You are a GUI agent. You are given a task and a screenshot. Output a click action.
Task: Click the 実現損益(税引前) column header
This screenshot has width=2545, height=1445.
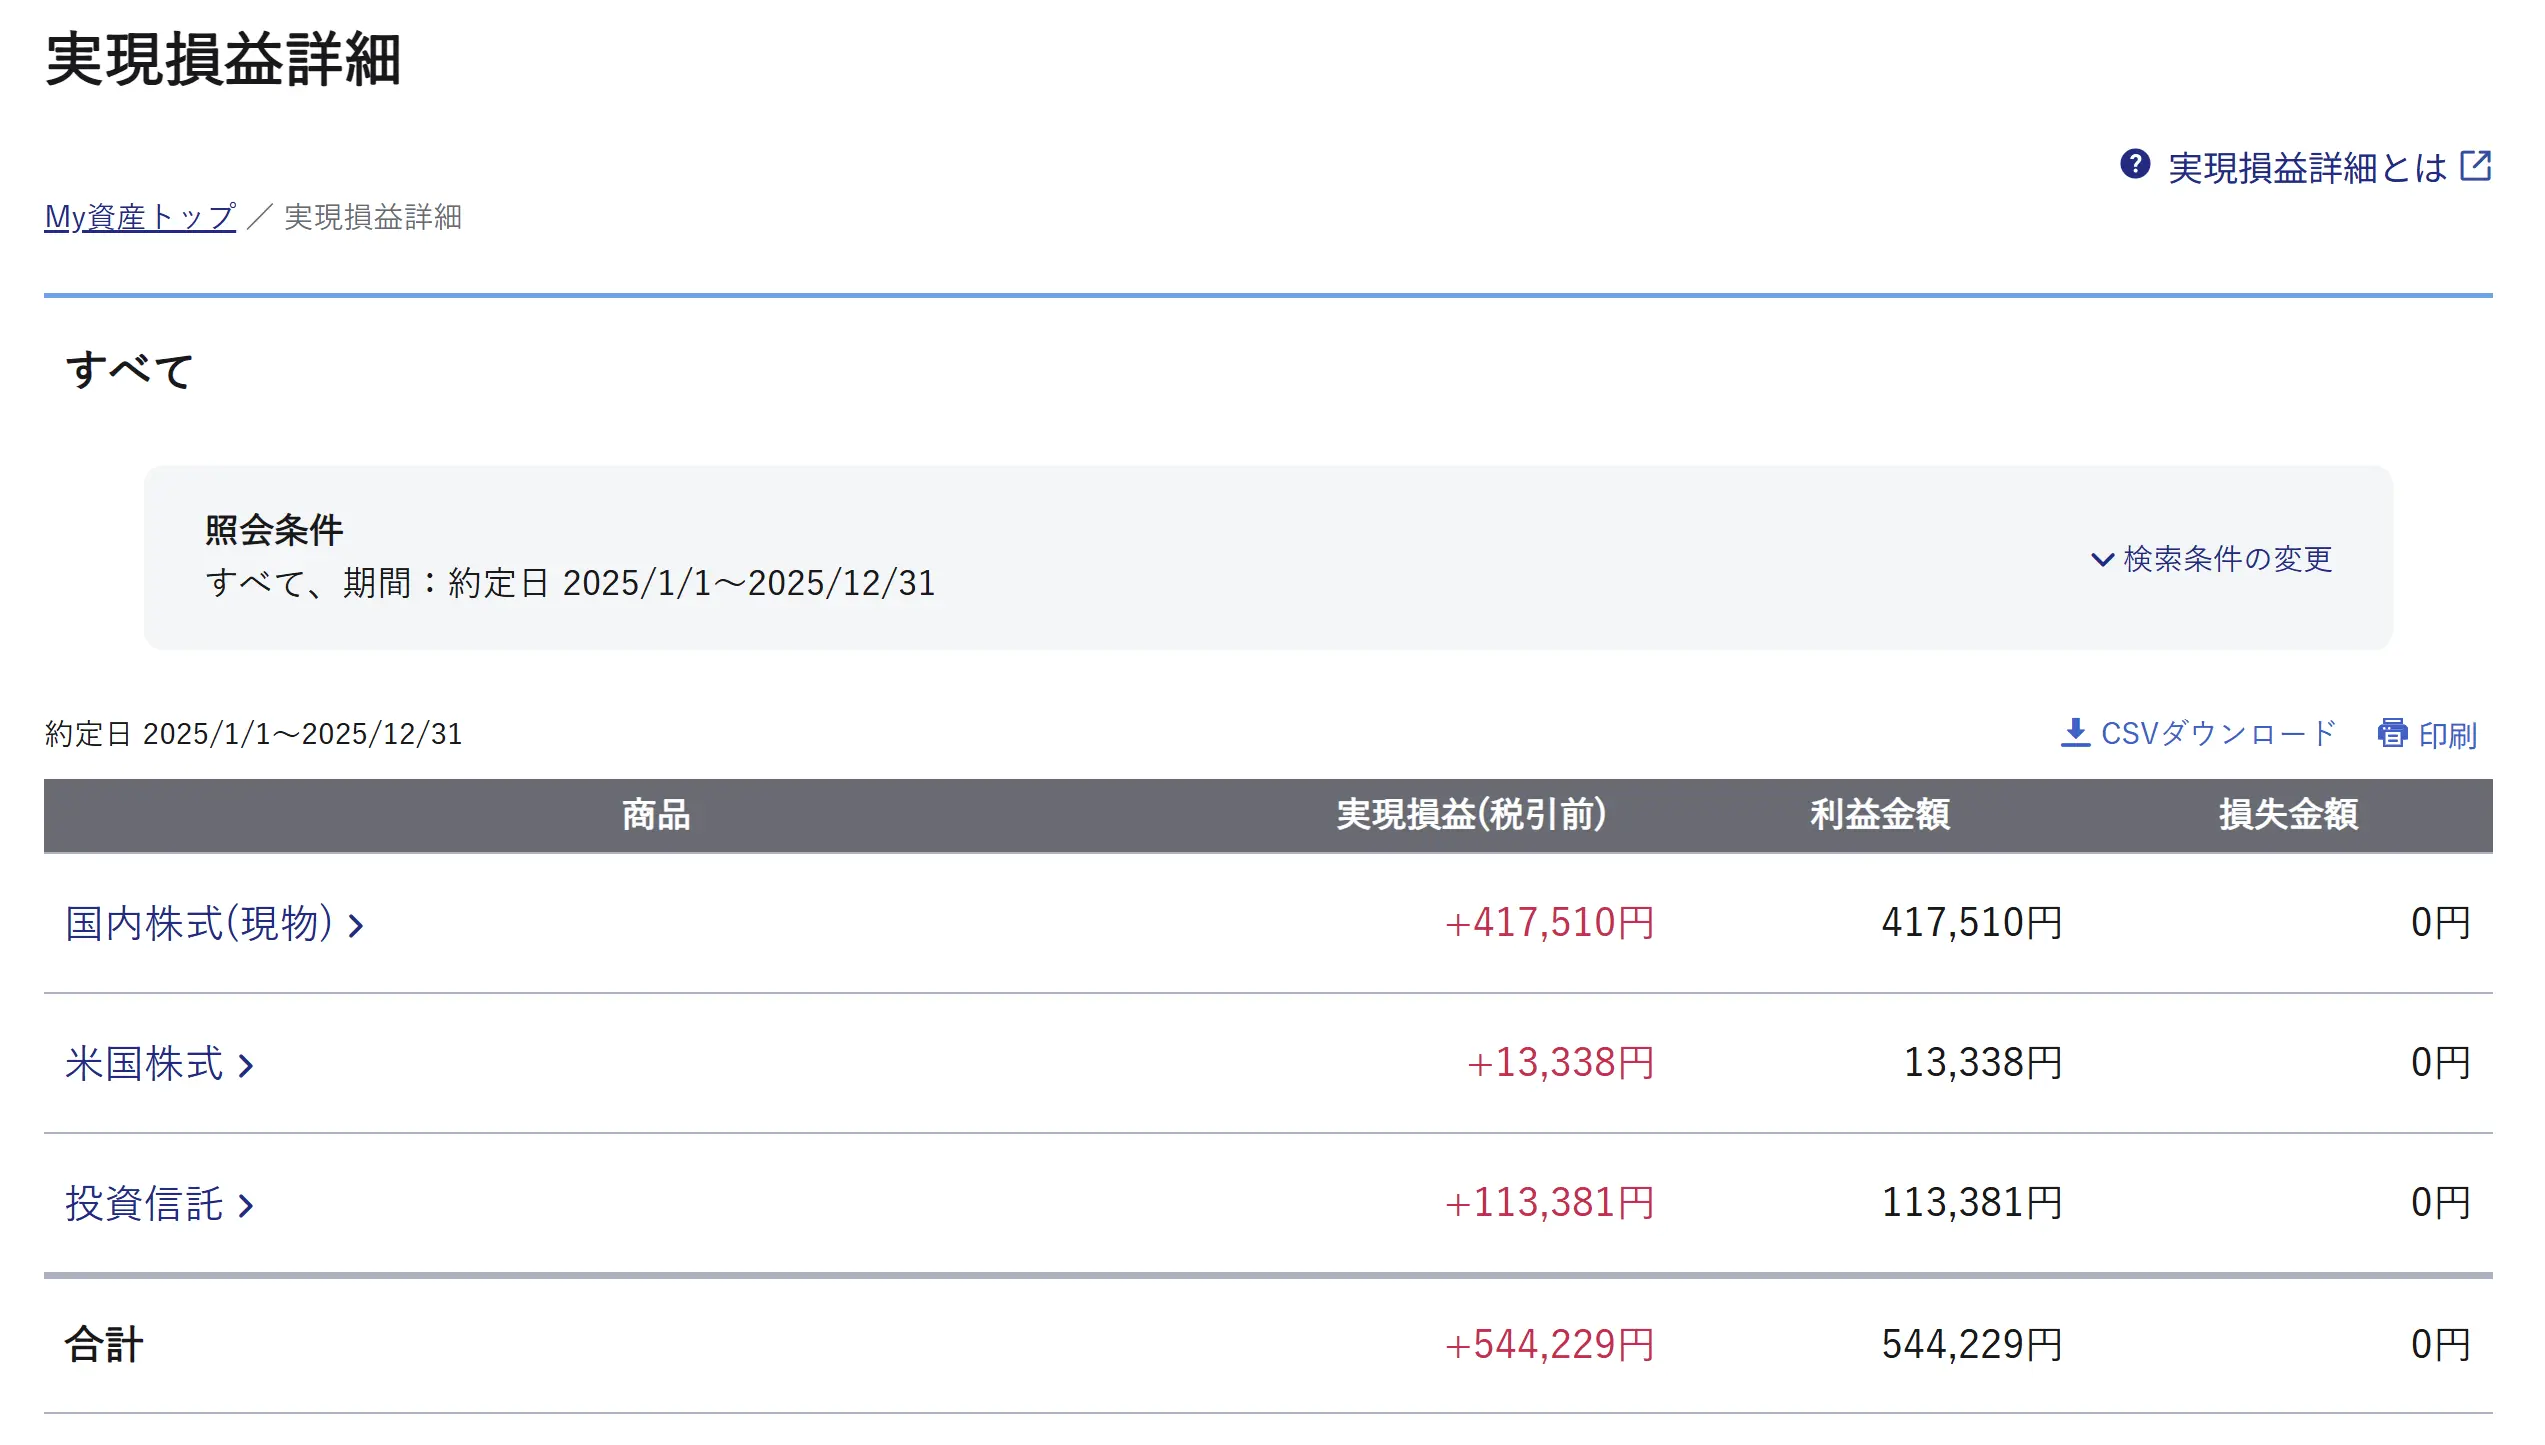click(x=1471, y=815)
